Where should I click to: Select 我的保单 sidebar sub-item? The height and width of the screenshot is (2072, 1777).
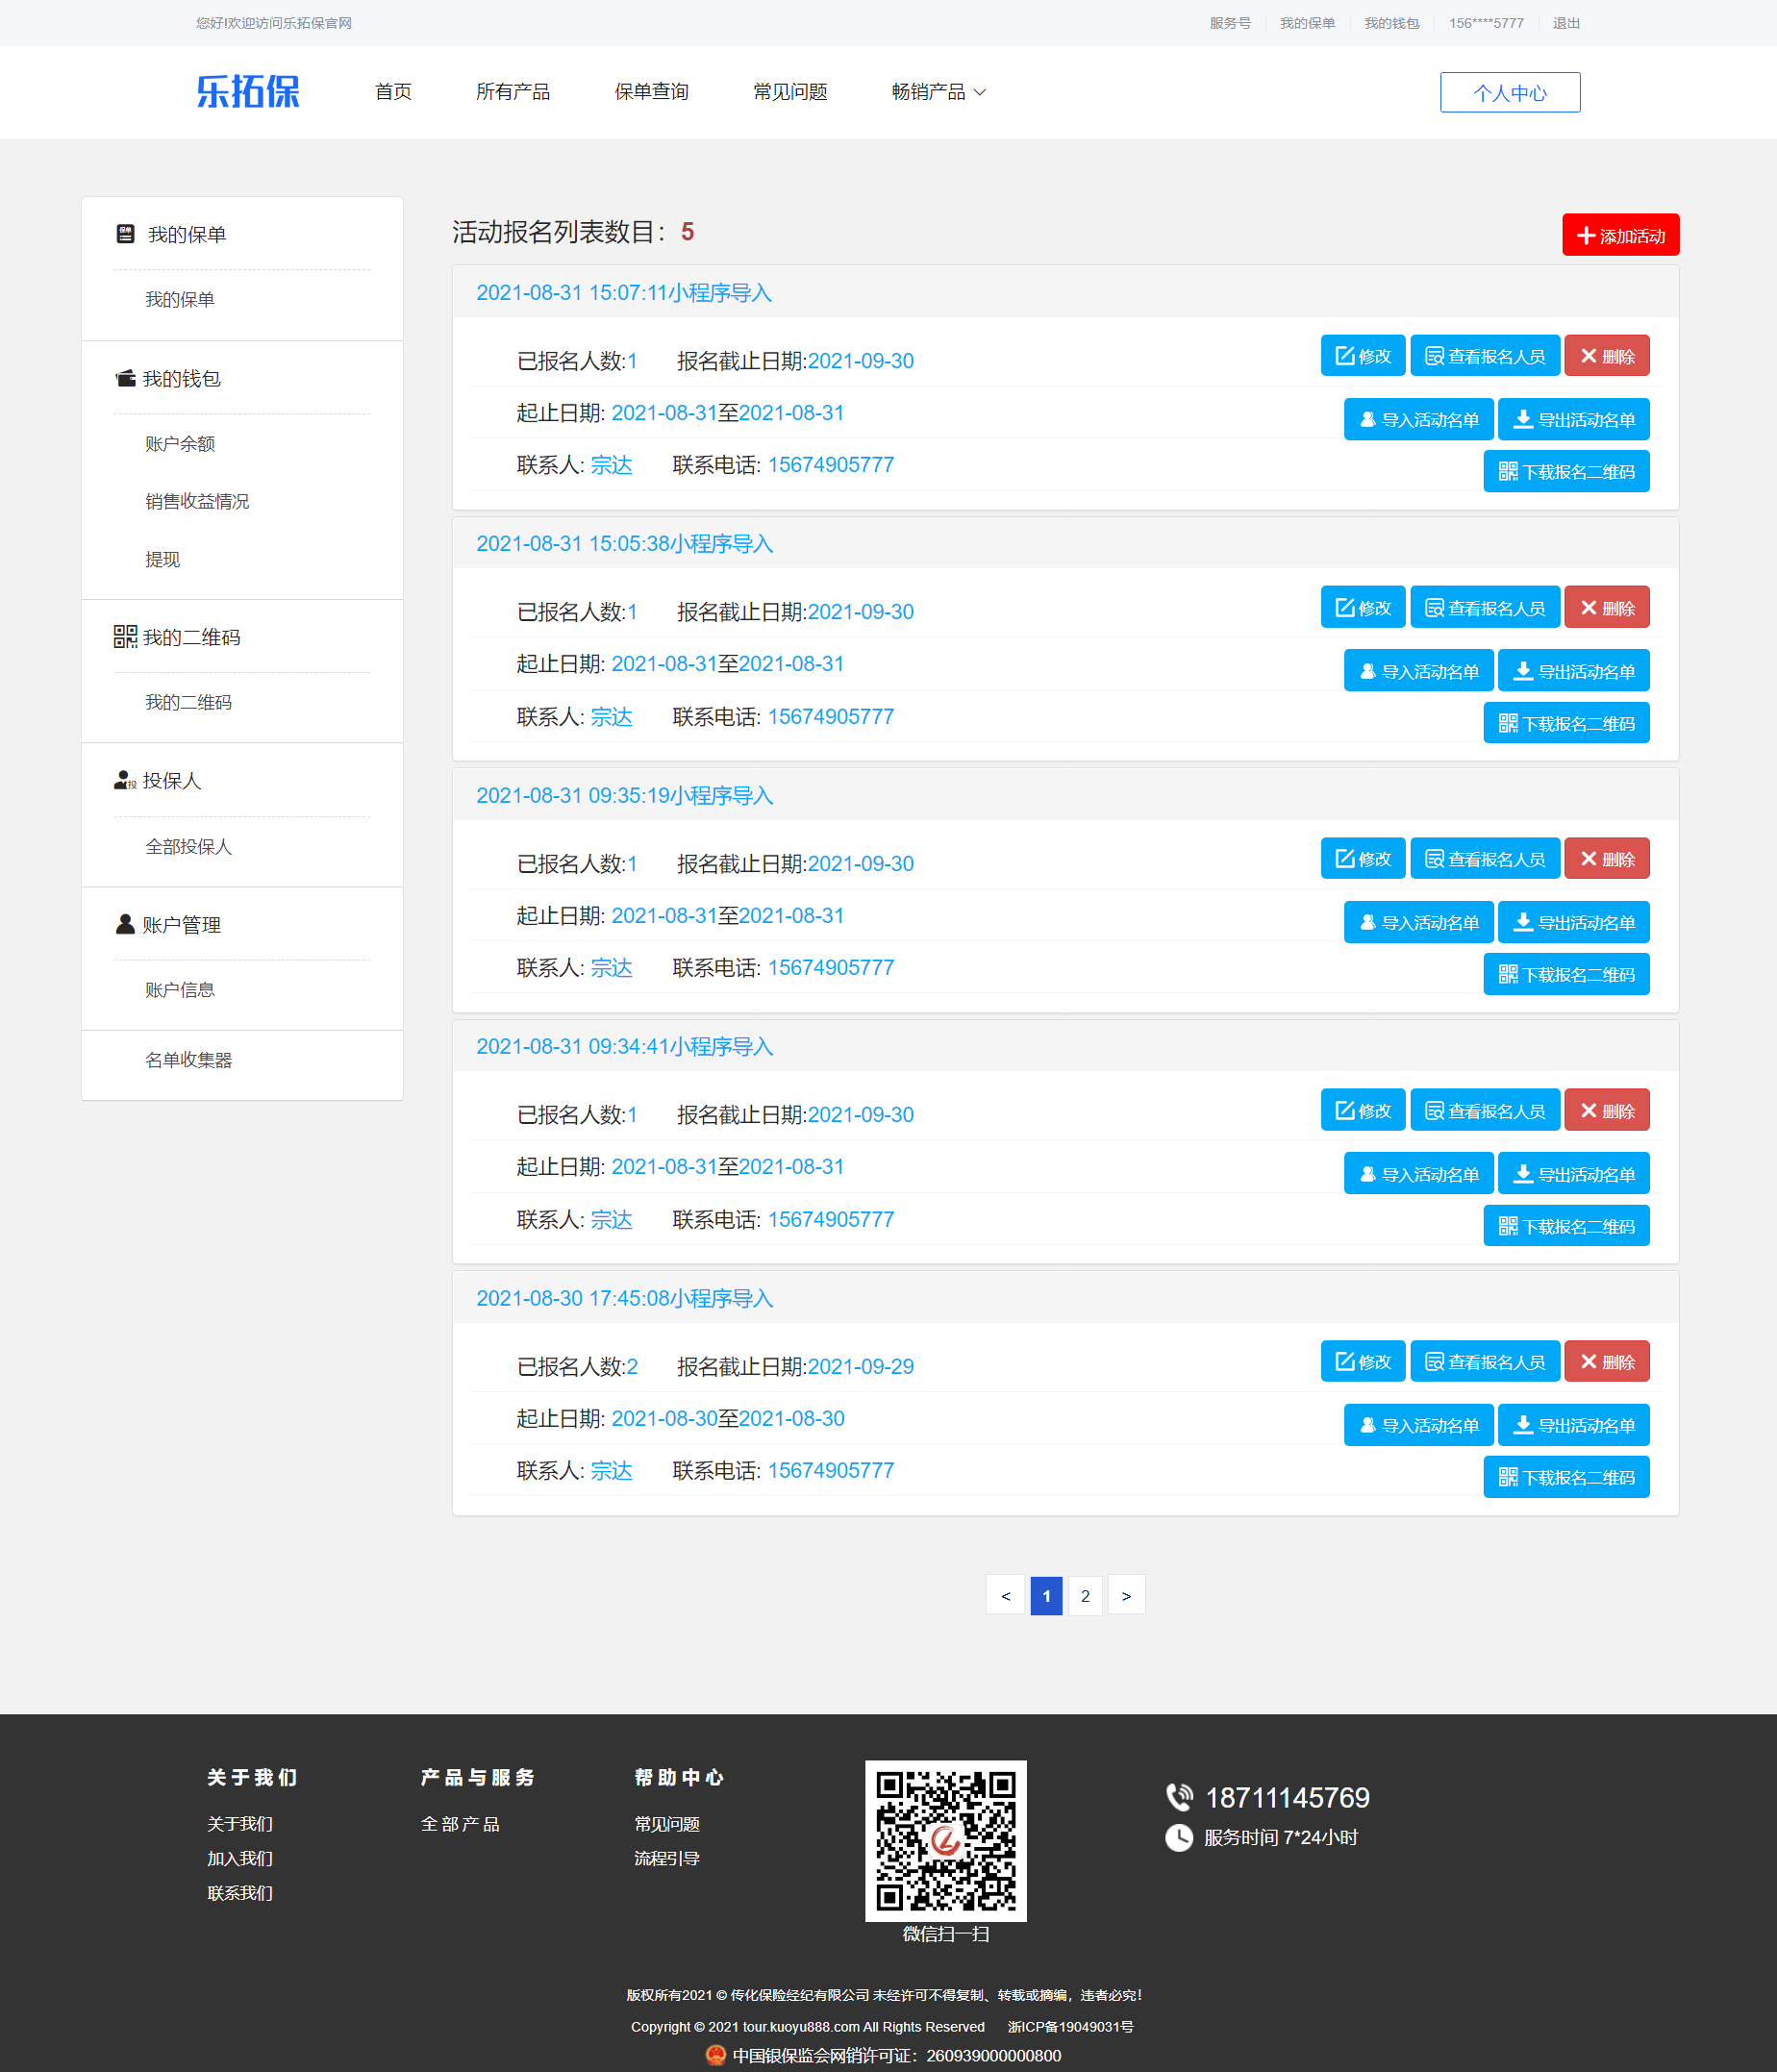click(x=180, y=299)
